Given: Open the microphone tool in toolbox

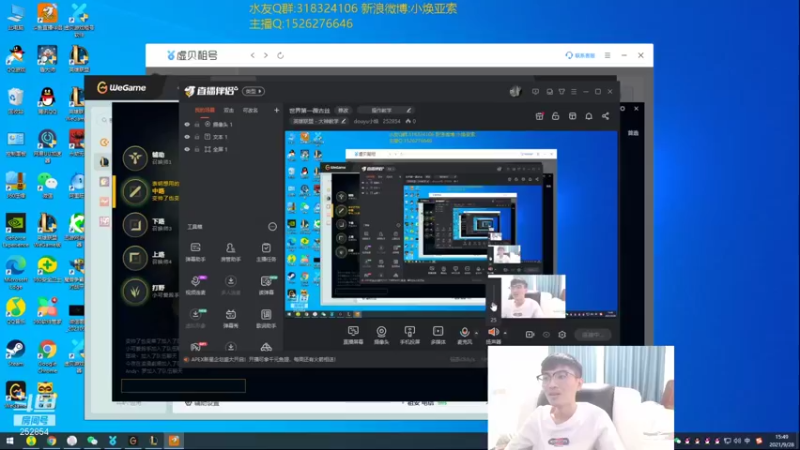Looking at the screenshot, I should [195, 285].
